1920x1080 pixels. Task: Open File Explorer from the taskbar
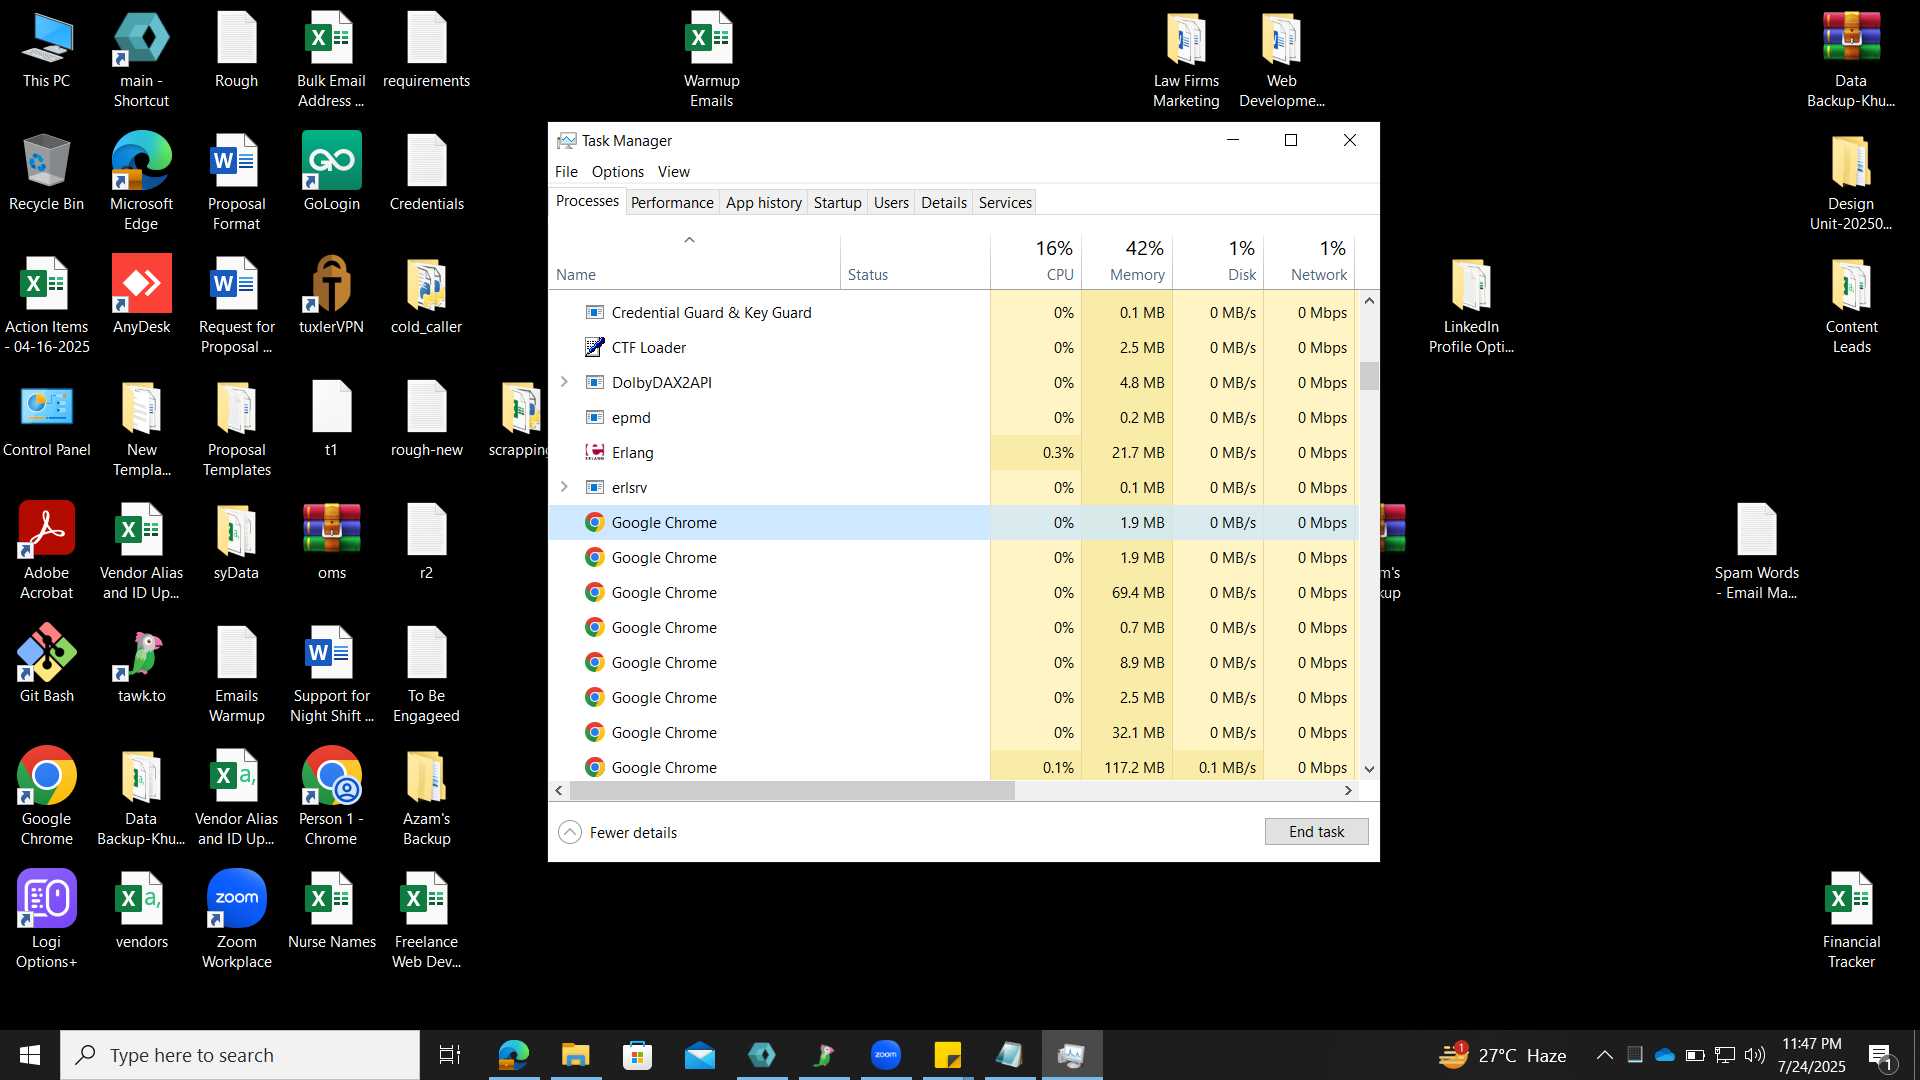tap(575, 1055)
